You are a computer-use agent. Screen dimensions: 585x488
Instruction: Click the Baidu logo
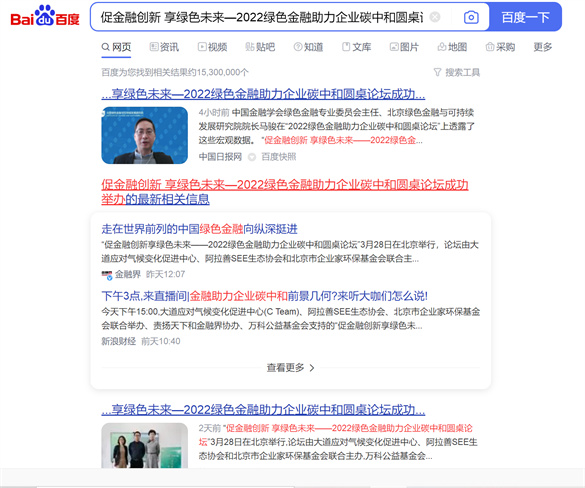45,16
